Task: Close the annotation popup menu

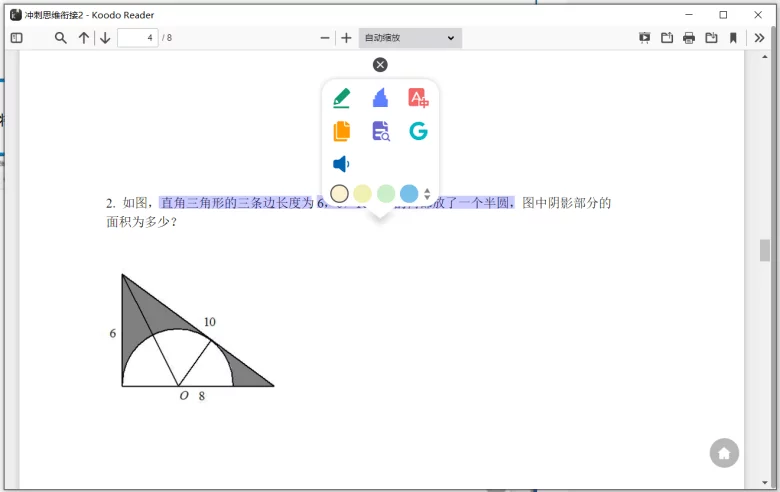Action: click(x=380, y=65)
